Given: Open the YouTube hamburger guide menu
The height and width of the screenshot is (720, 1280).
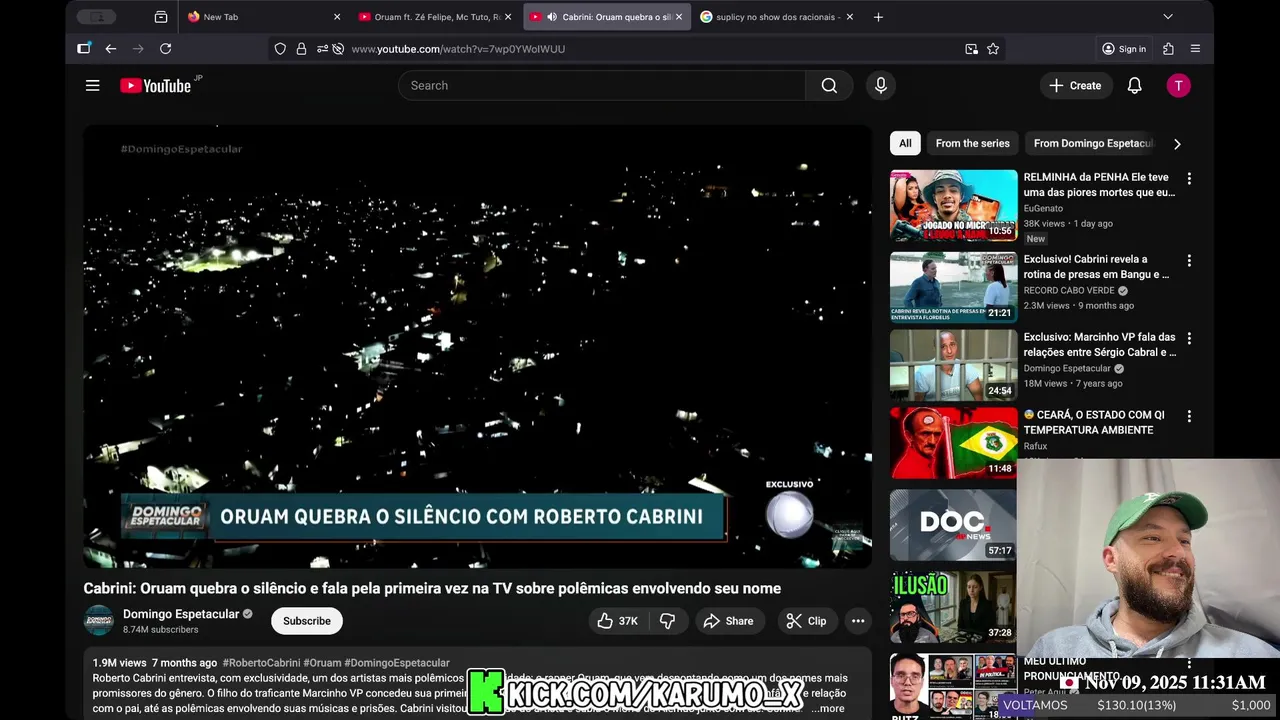Looking at the screenshot, I should point(93,86).
